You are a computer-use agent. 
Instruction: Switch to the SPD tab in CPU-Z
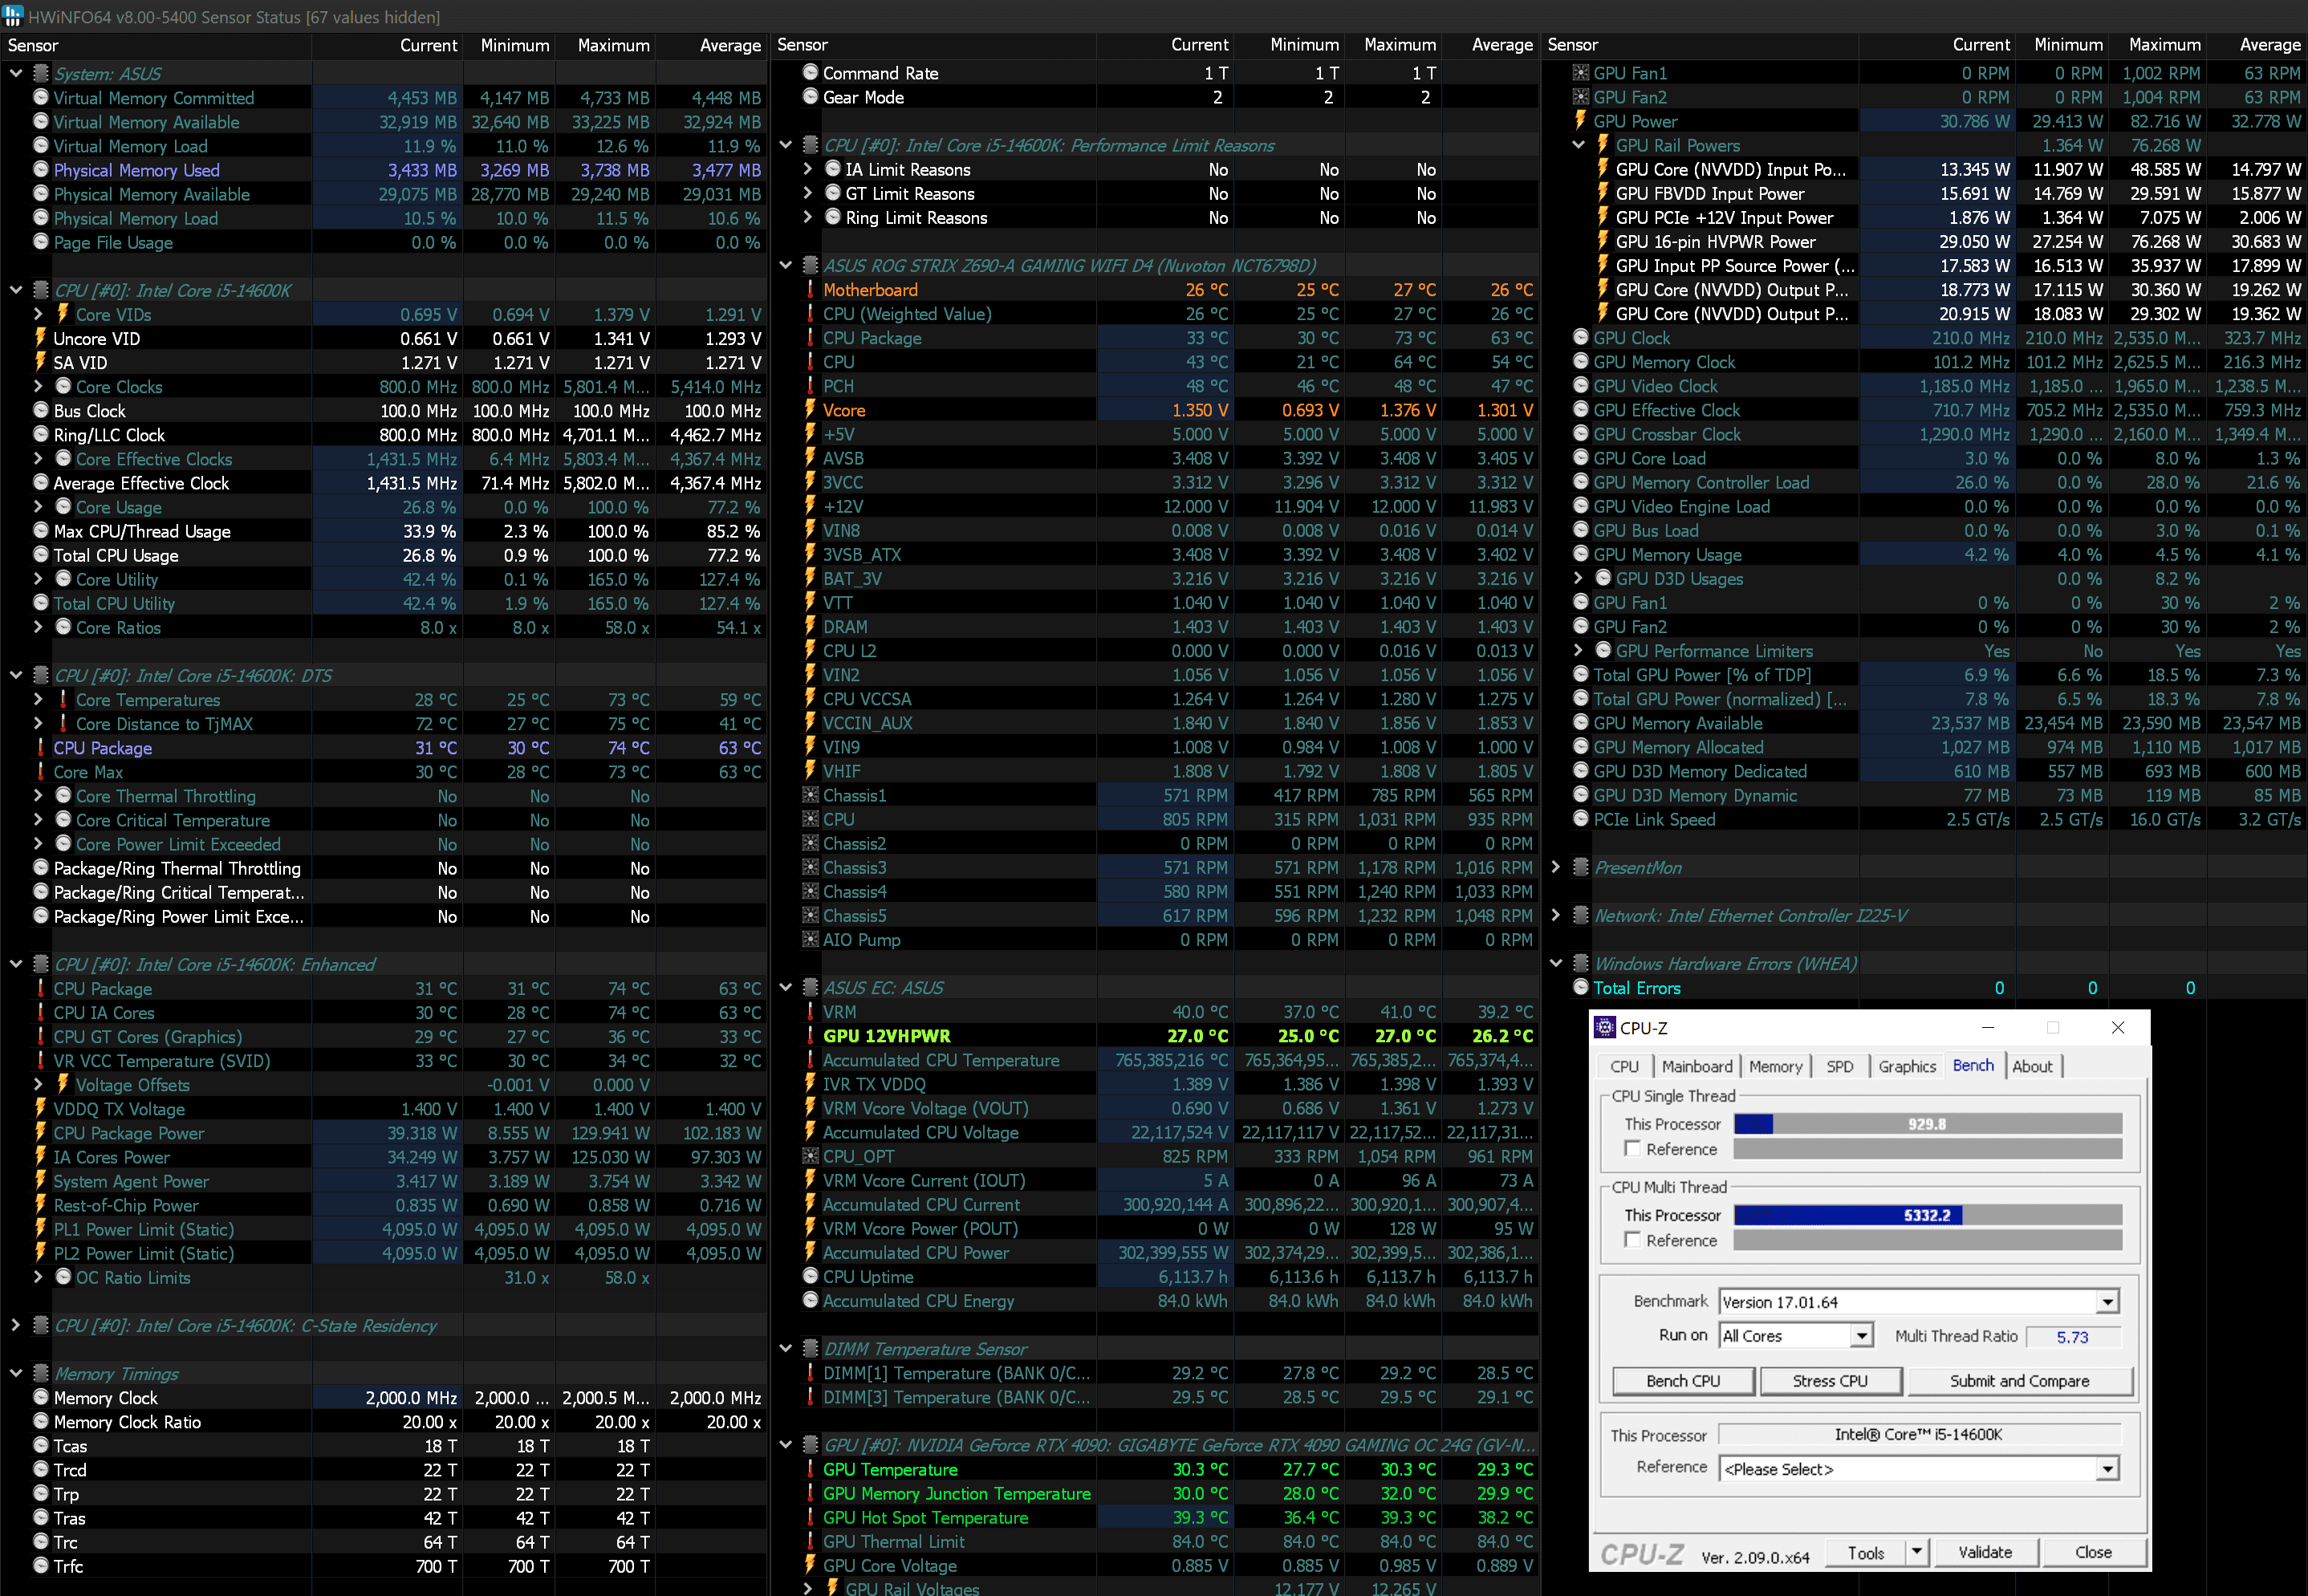1839,1067
